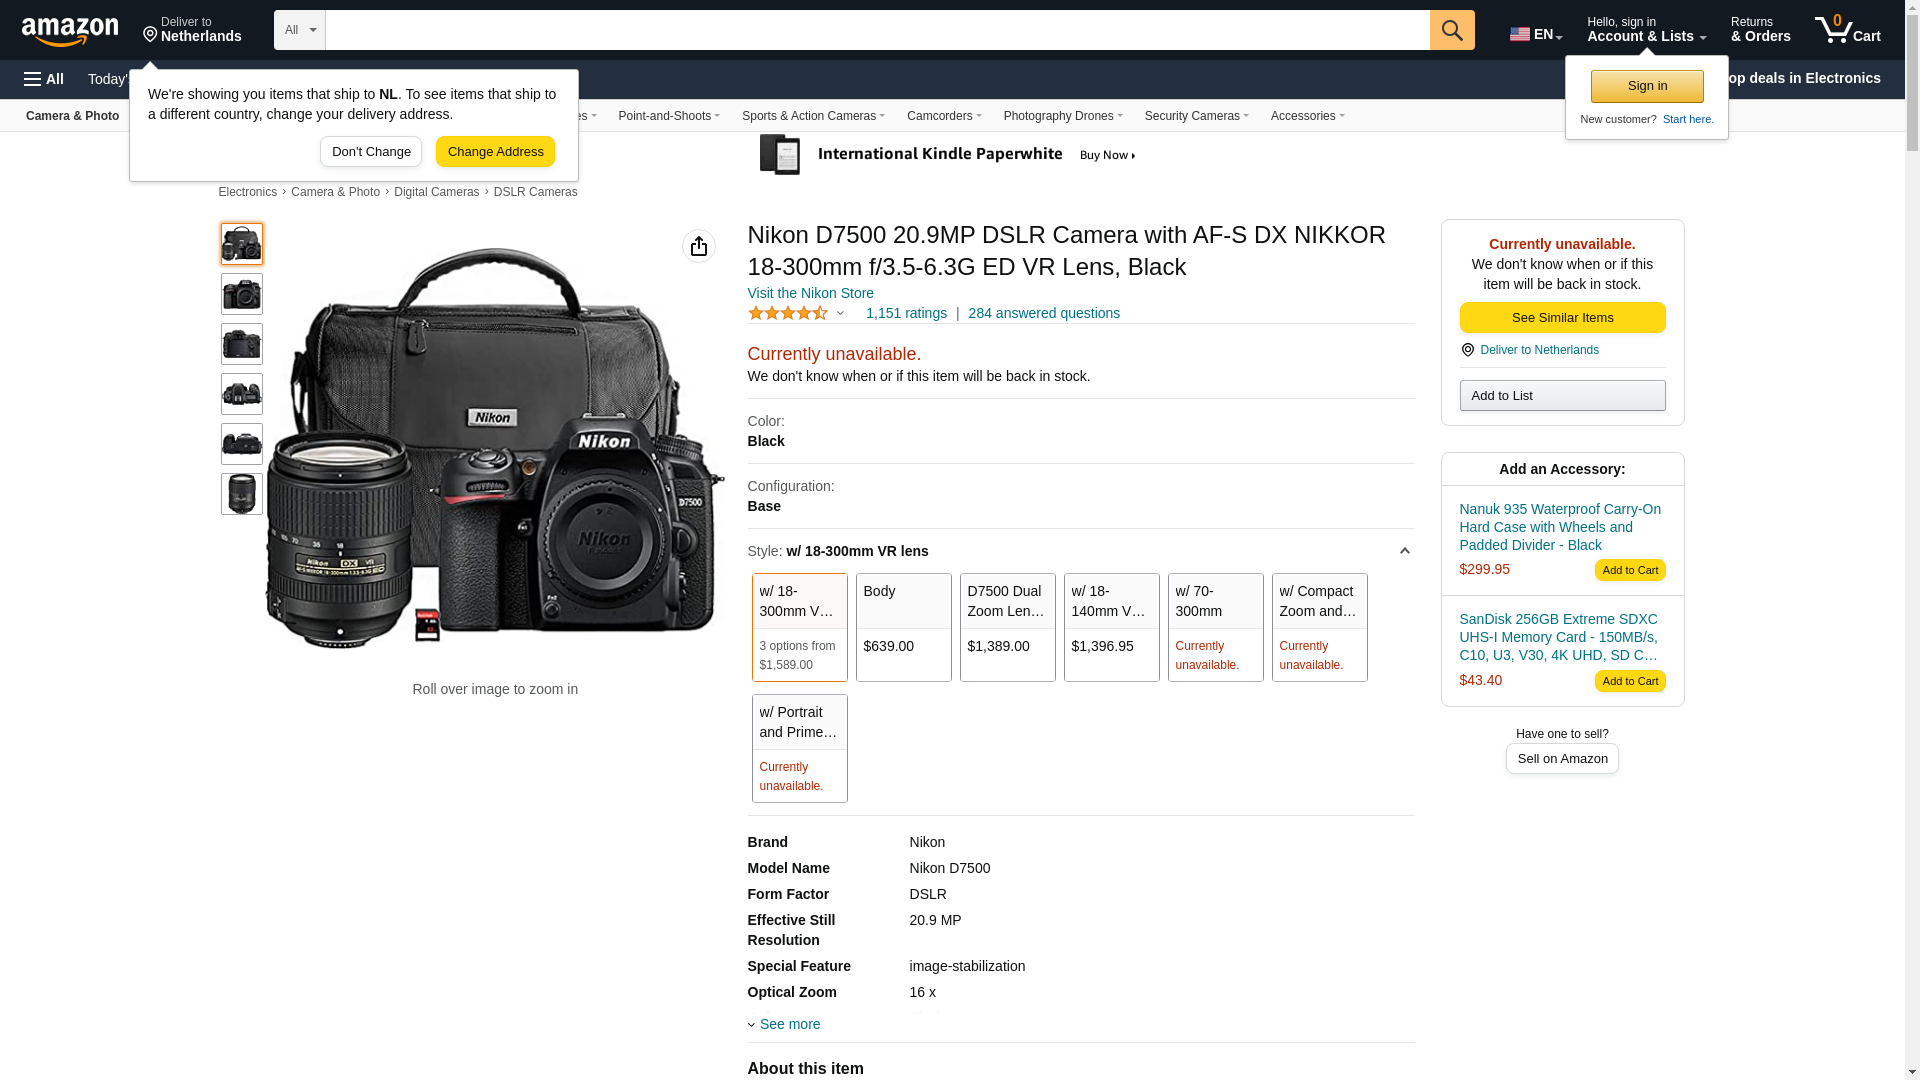Image resolution: width=1920 pixels, height=1080 pixels.
Task: Click the Amazon logo icon
Action: (70, 31)
